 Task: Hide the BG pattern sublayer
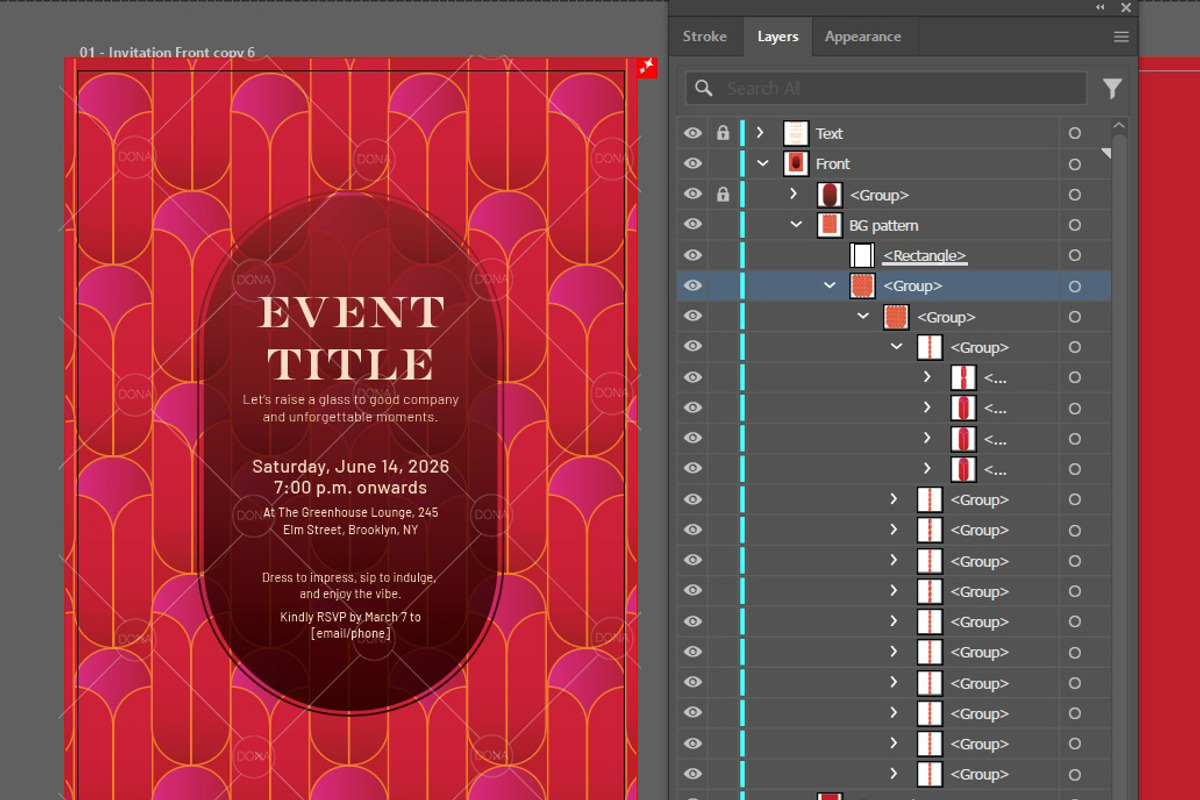point(692,225)
